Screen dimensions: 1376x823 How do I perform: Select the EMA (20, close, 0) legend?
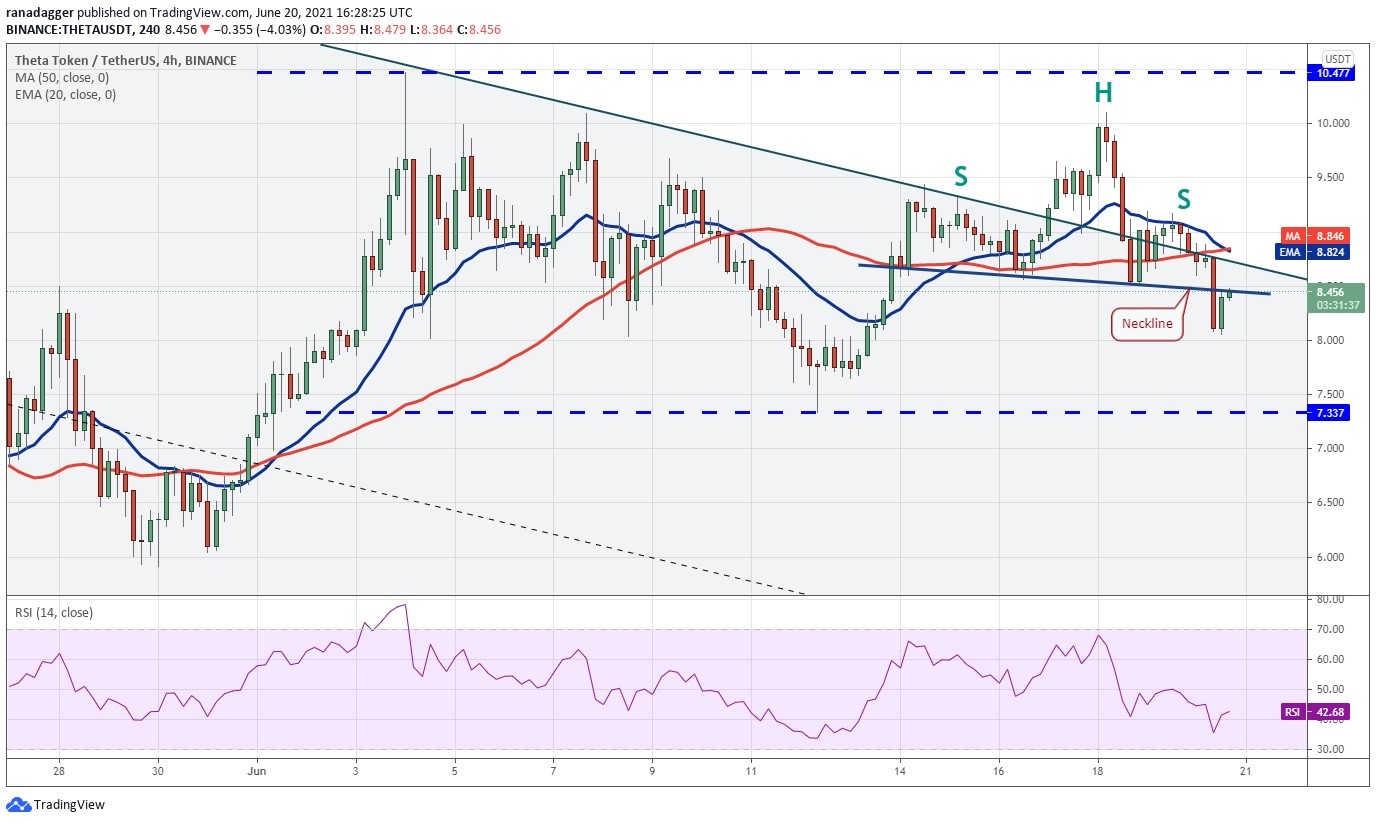[65, 94]
